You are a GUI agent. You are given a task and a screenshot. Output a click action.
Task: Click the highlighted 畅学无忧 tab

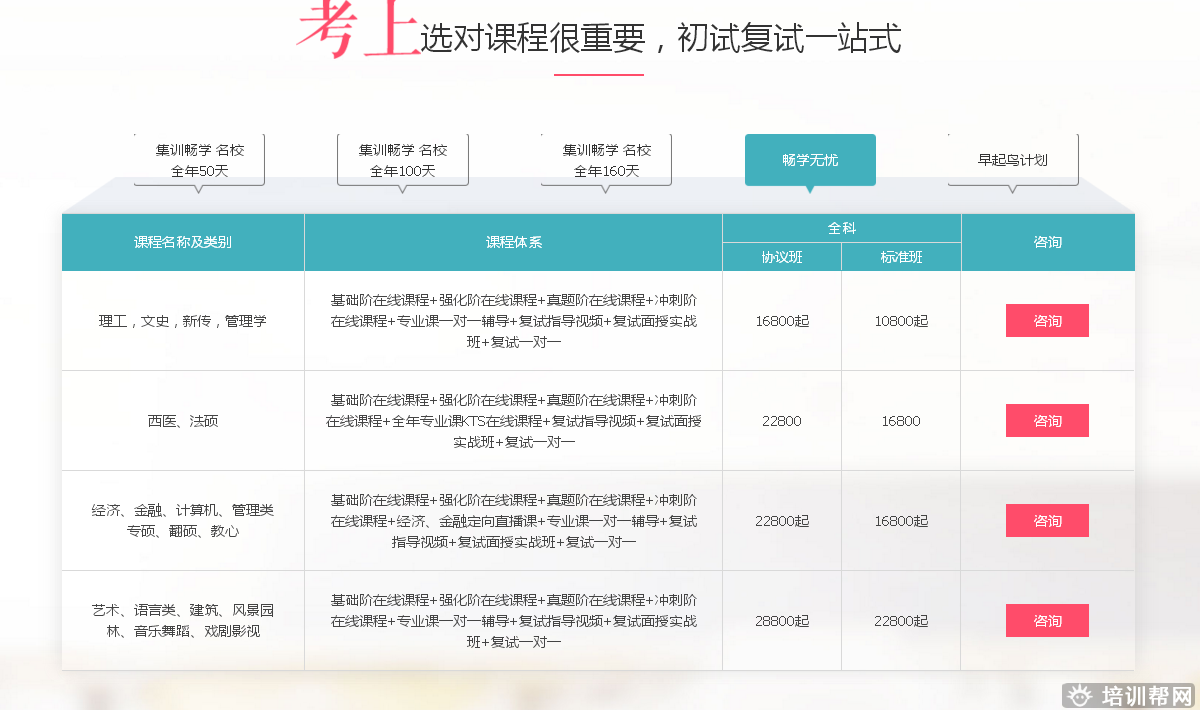(810, 160)
